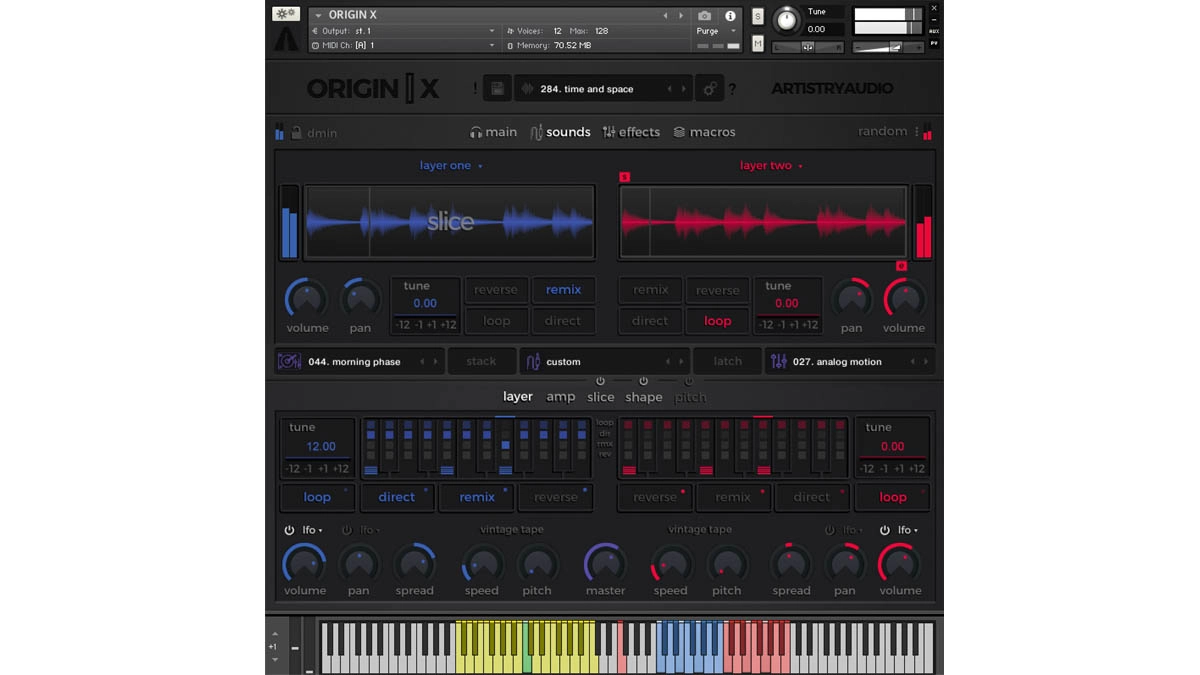Viewport: 1200px width, 675px height.
Task: Open the Output st. 1 dropdown
Action: tap(404, 31)
